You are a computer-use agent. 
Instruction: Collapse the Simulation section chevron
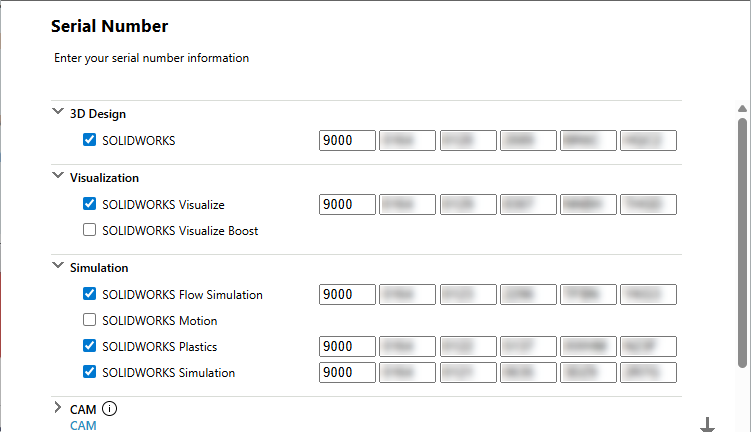tap(58, 265)
